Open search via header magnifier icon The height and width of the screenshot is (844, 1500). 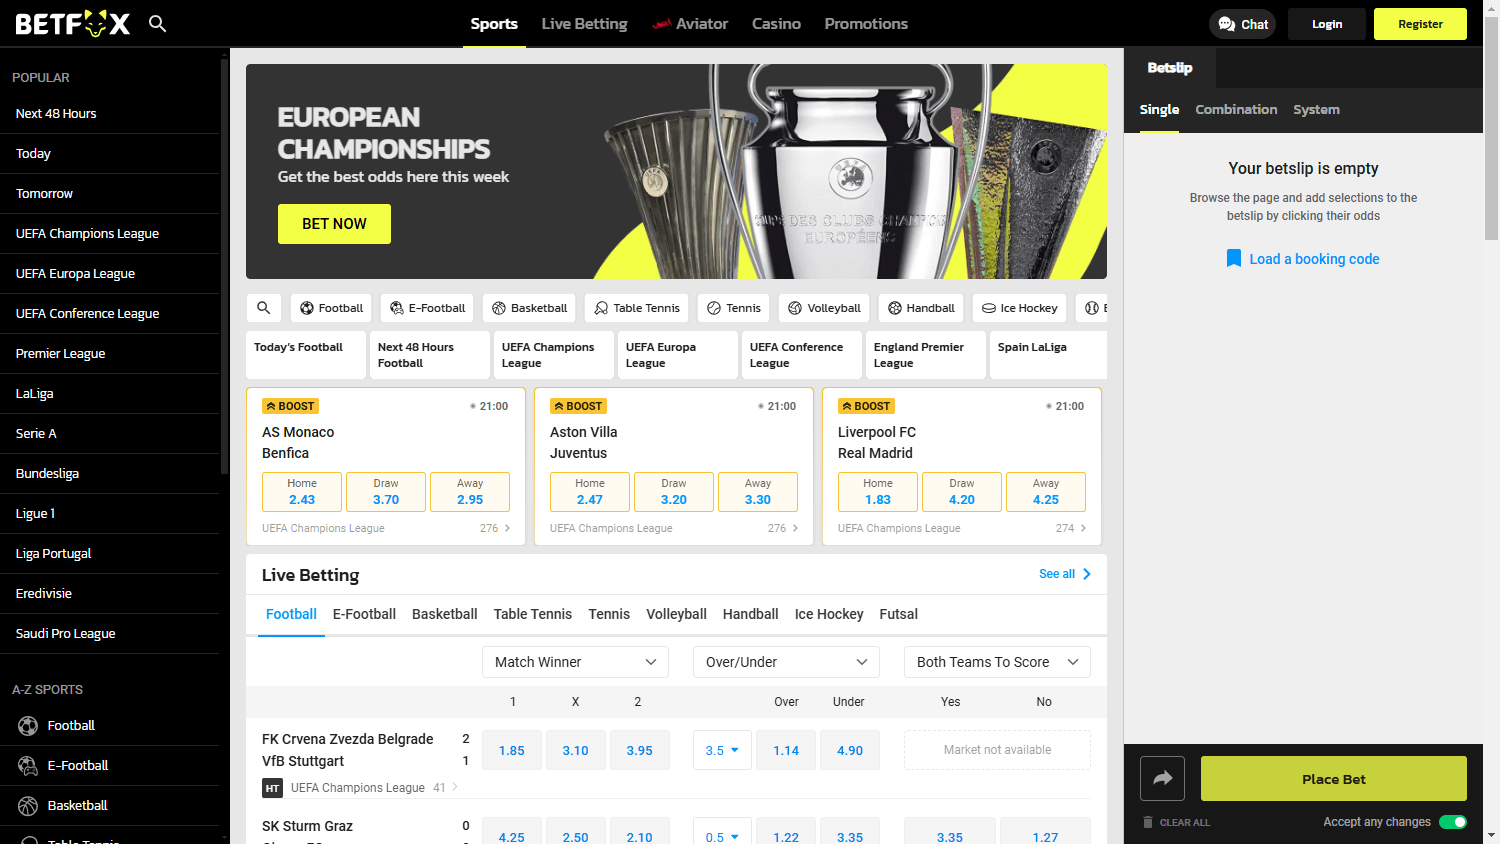point(157,23)
